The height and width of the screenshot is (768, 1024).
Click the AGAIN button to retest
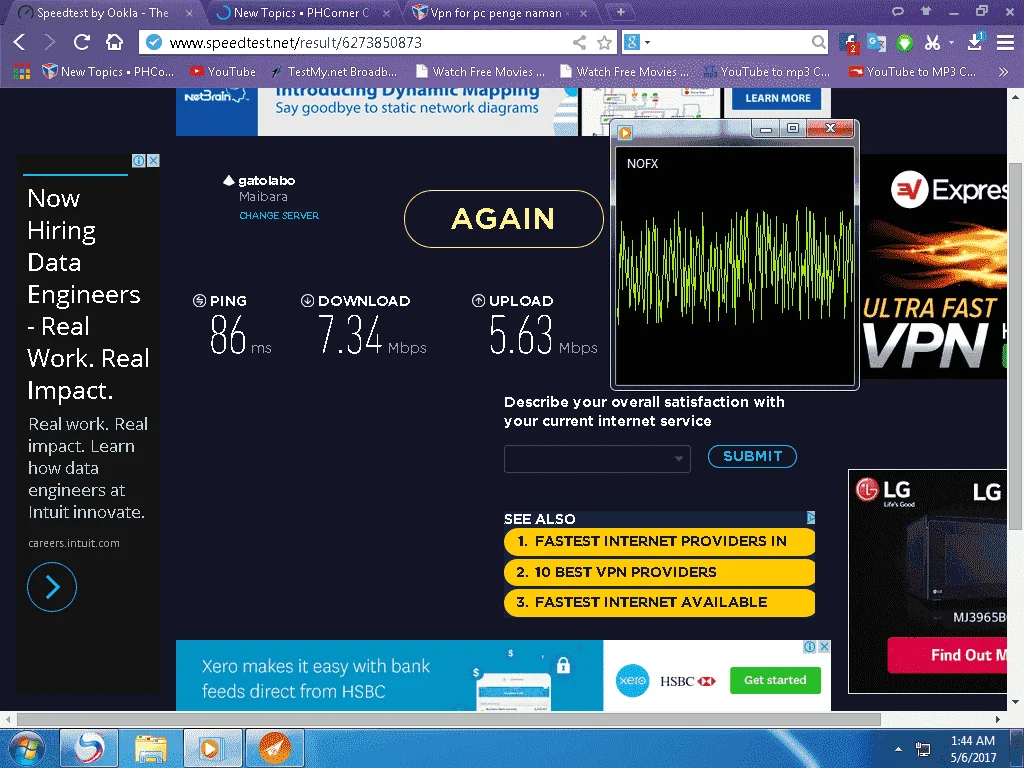(504, 219)
